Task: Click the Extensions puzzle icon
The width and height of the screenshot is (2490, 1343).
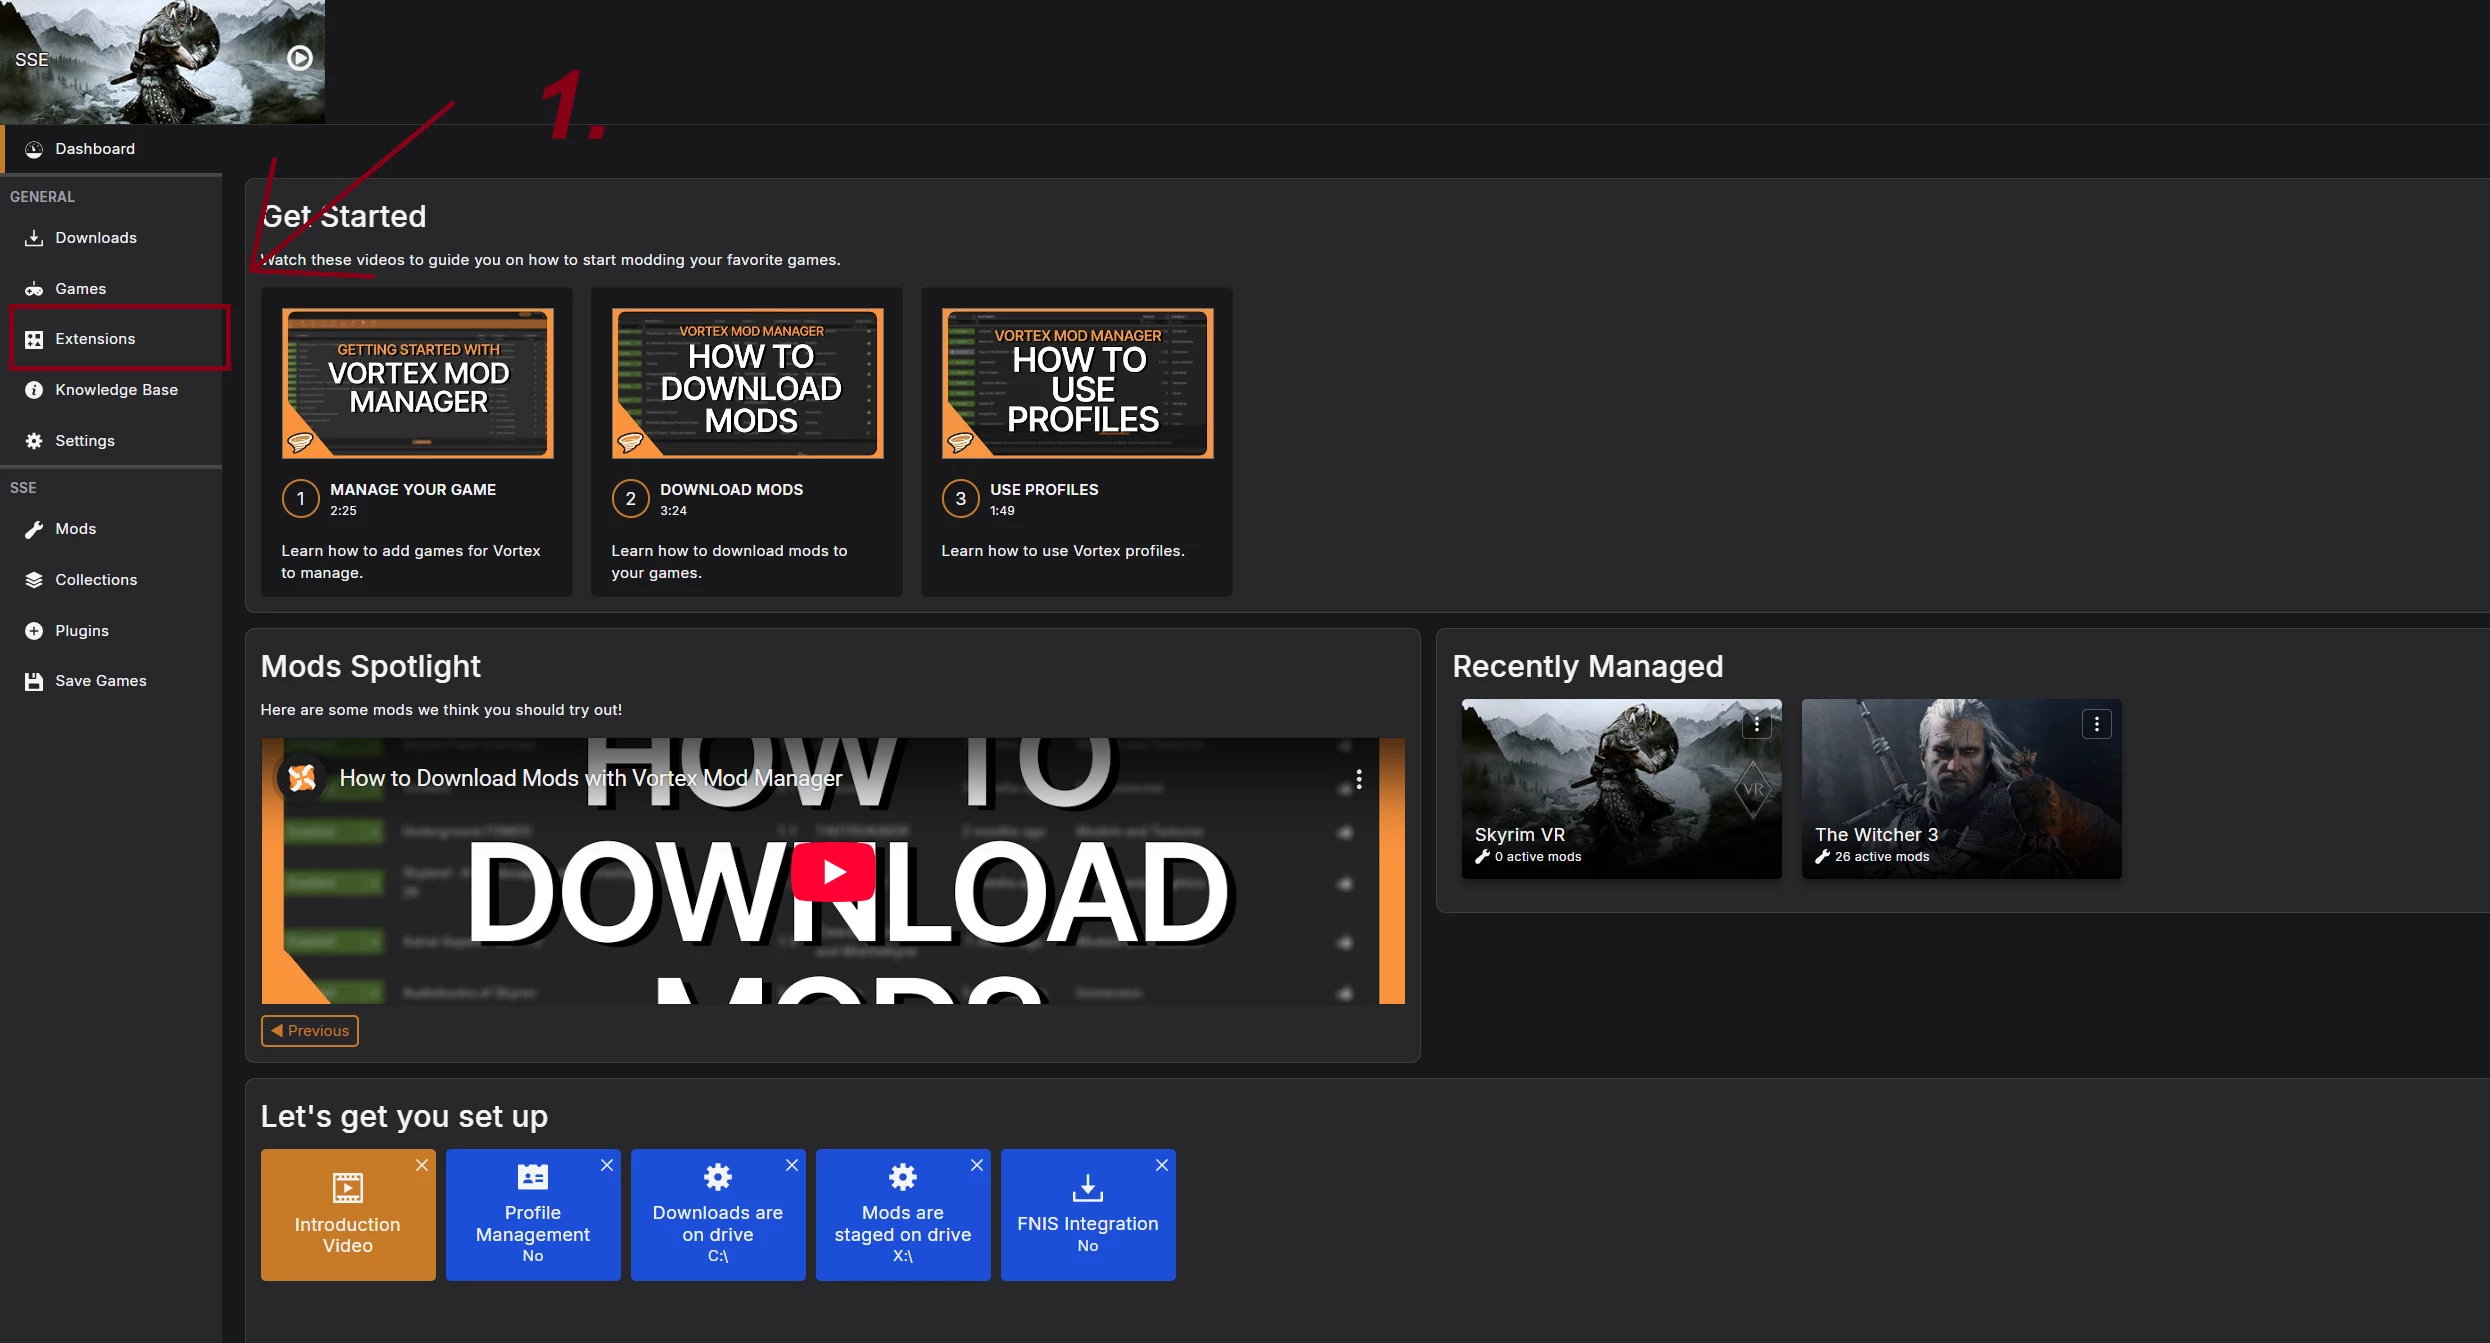Action: tap(34, 339)
